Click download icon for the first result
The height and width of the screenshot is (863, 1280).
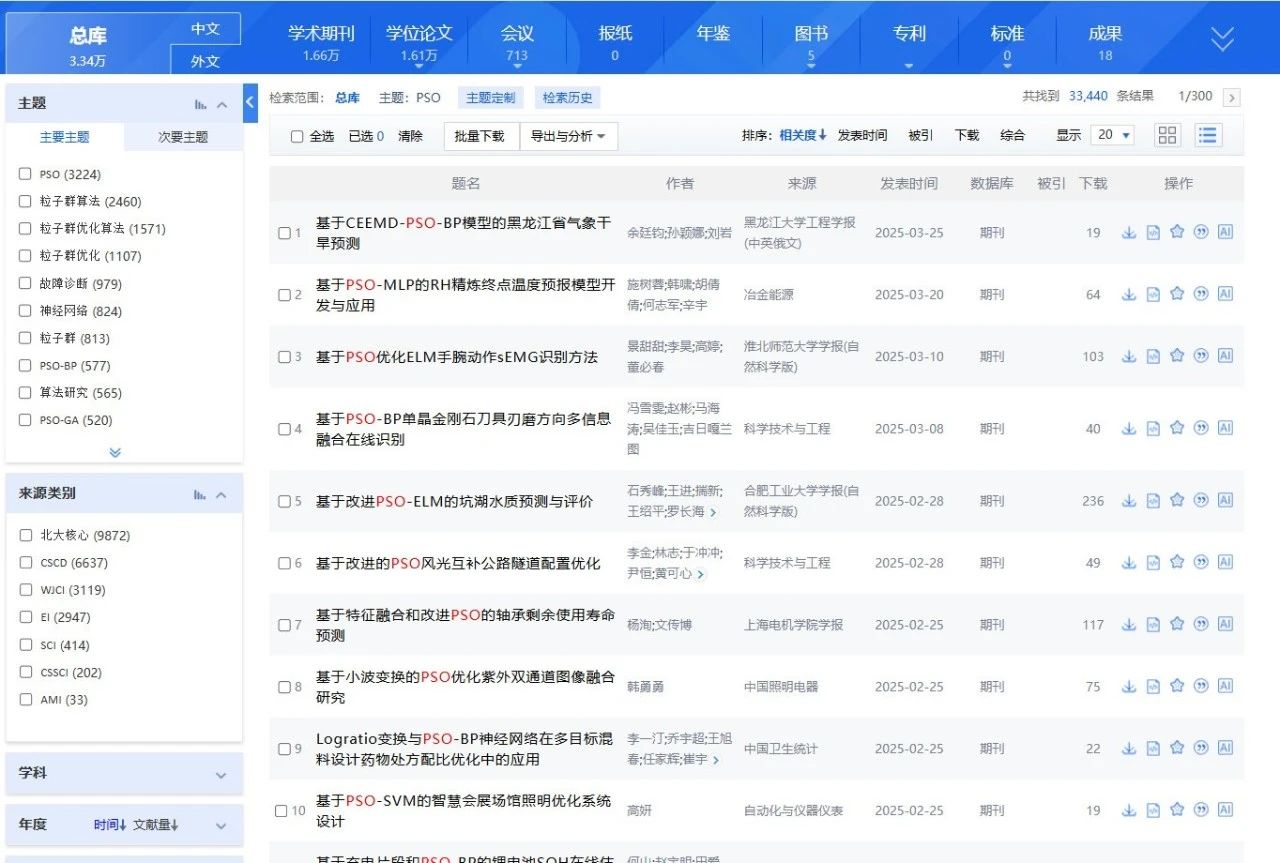(1129, 233)
